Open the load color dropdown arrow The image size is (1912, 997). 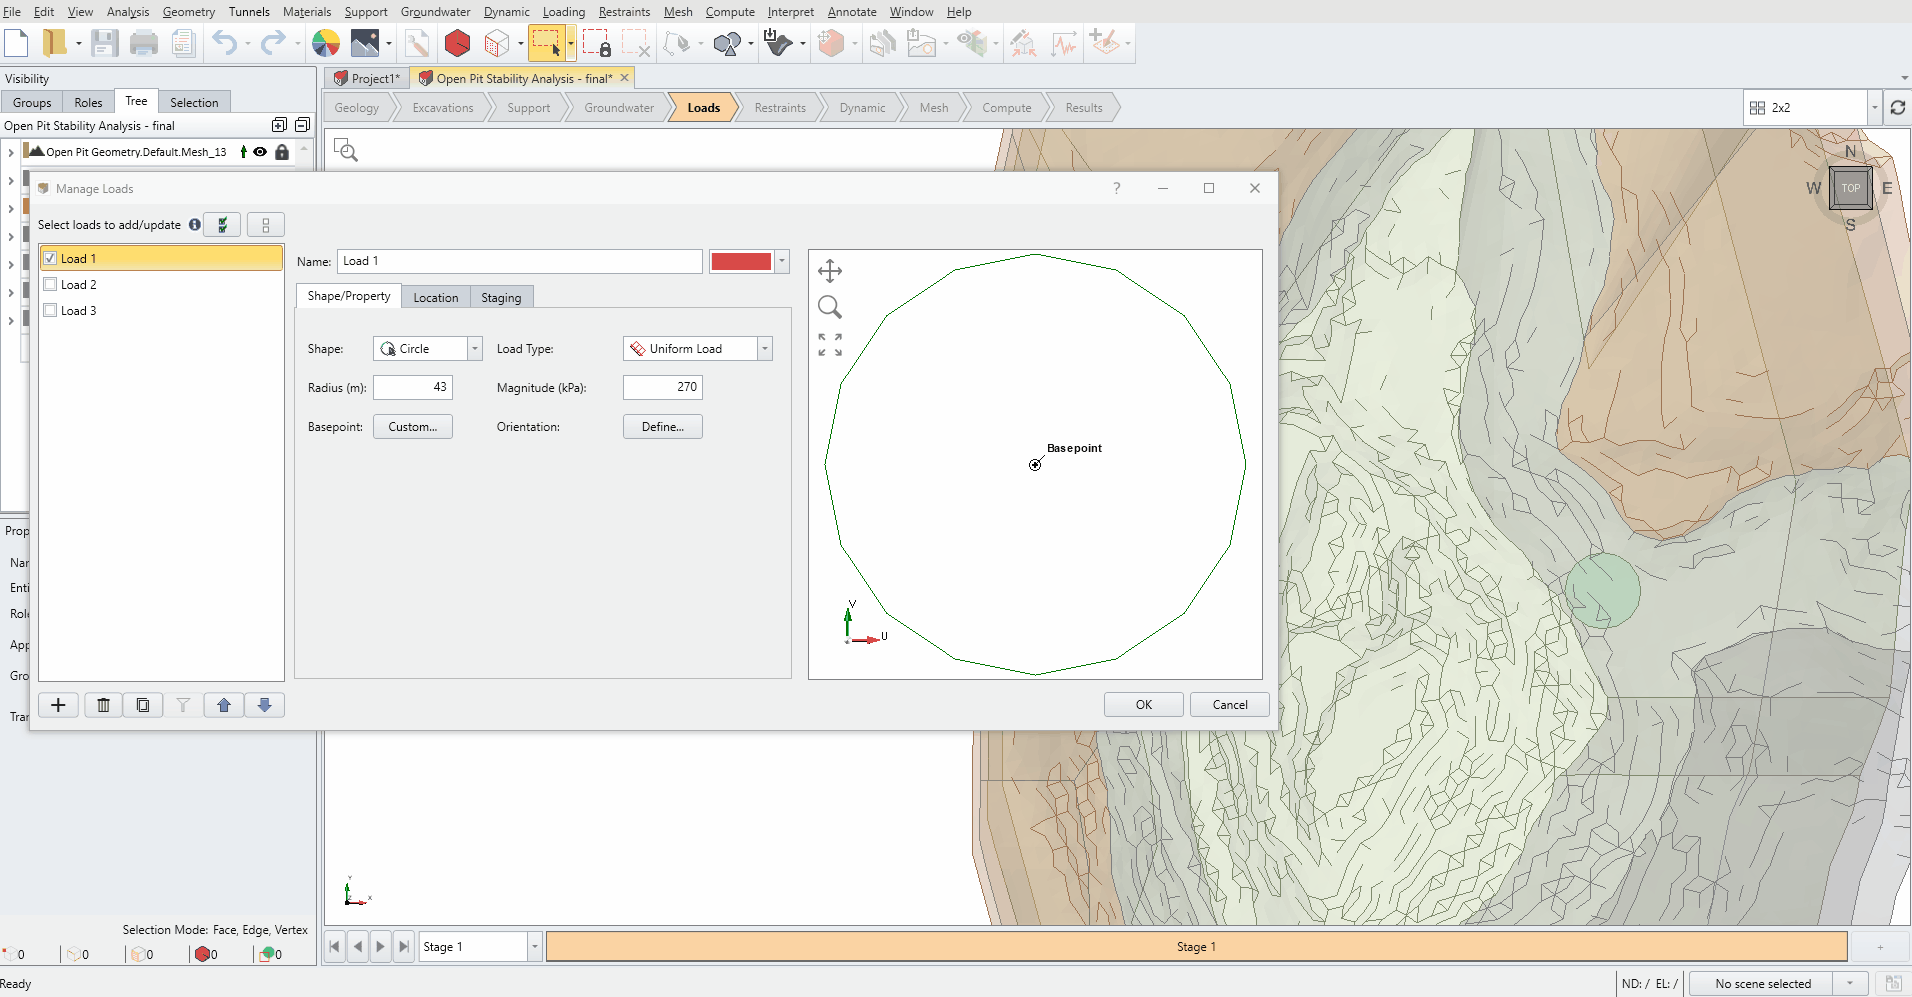782,261
